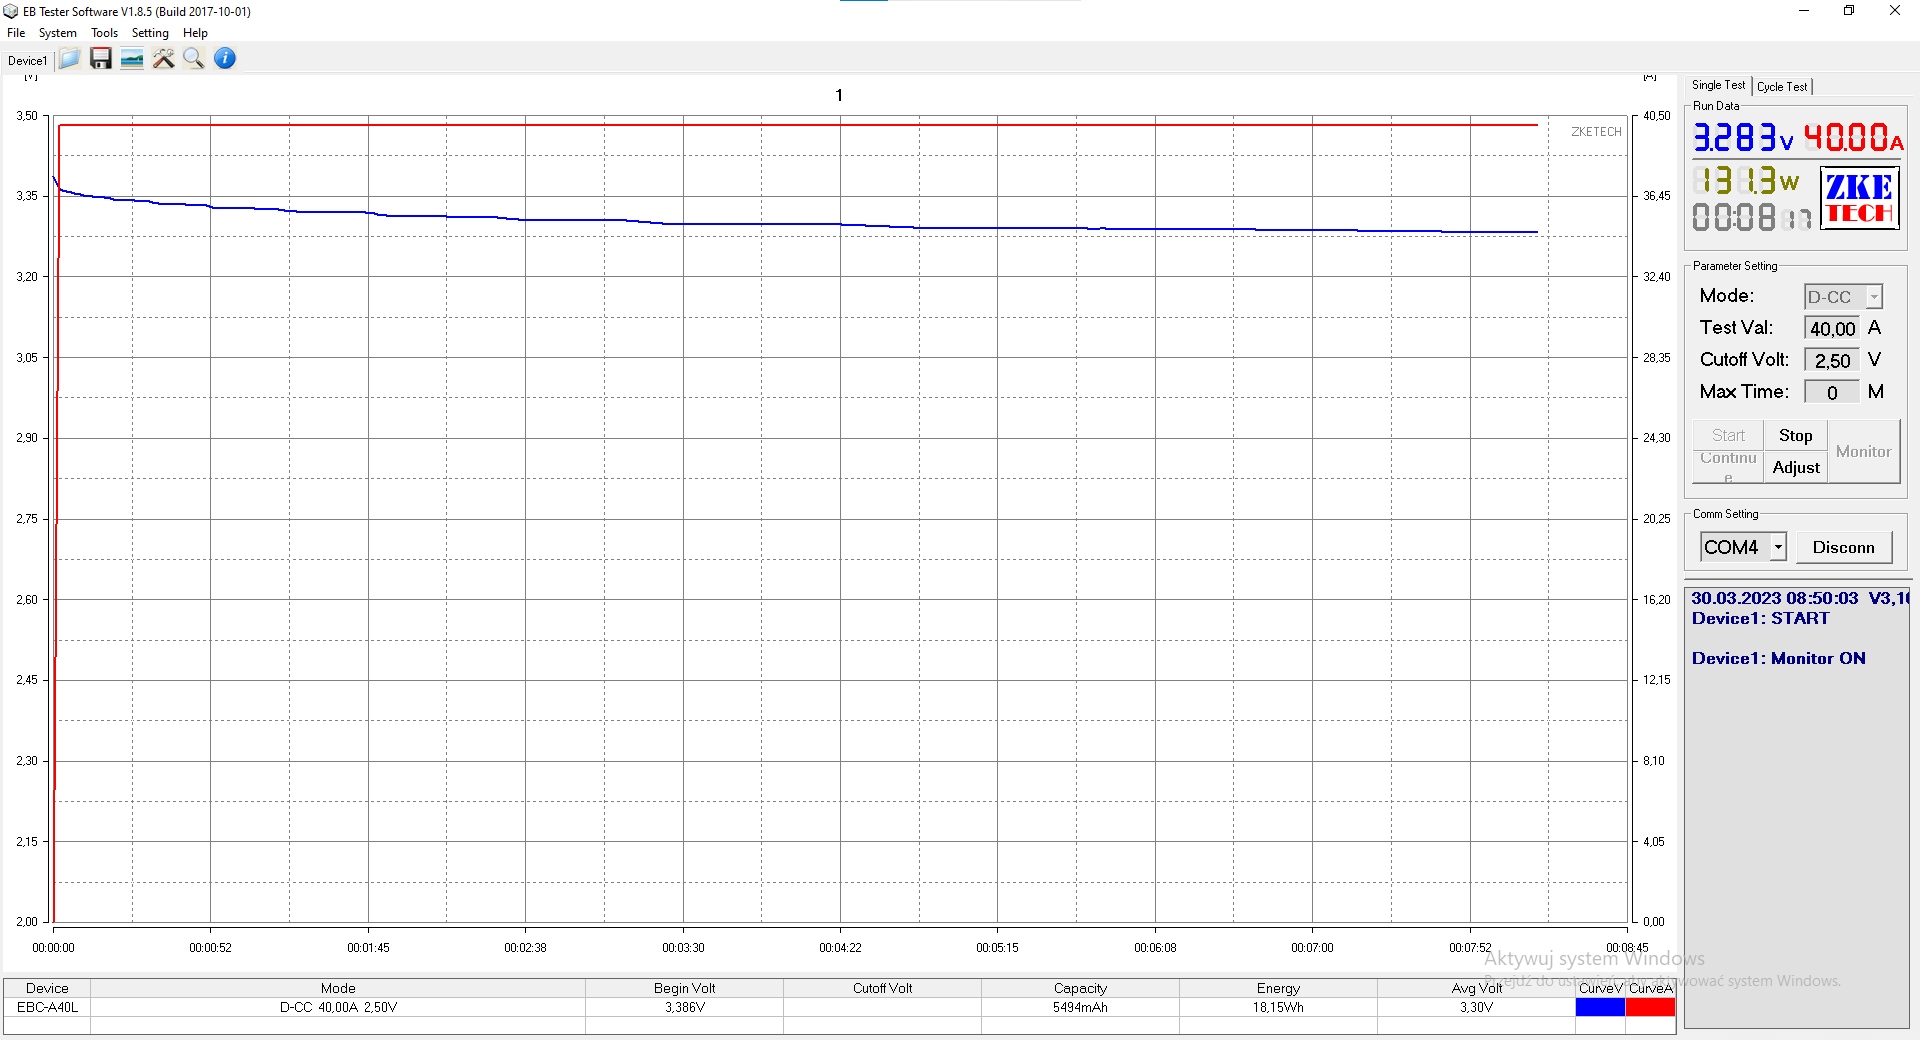Click the EBC-A40L device cell
Image resolution: width=1920 pixels, height=1040 pixels.
[x=47, y=1007]
